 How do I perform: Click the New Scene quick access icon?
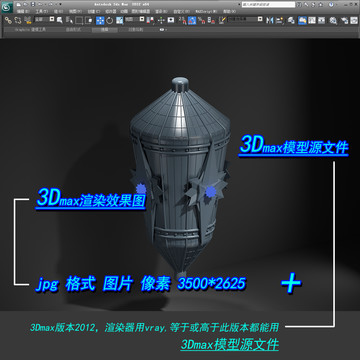(19, 4)
